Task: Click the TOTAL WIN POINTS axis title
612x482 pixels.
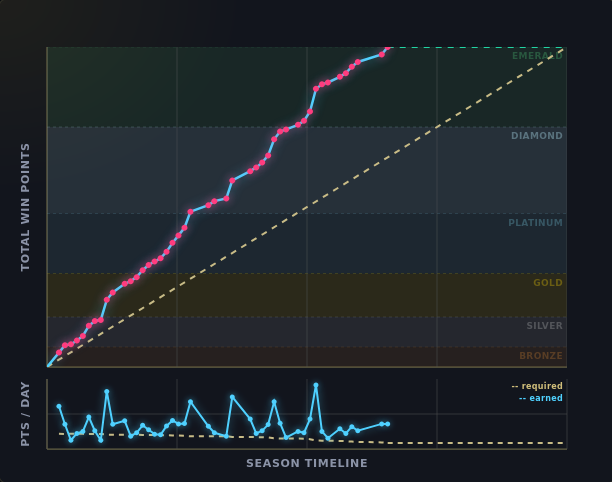Action: [x=25, y=207]
